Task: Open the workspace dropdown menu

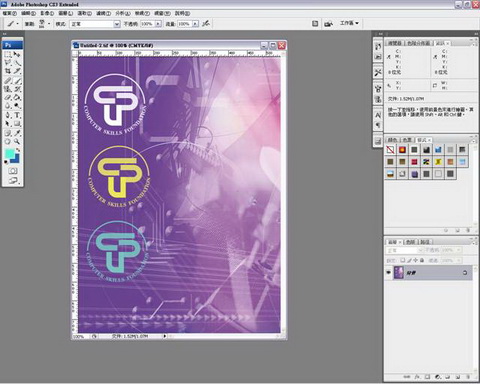Action: tap(349, 23)
